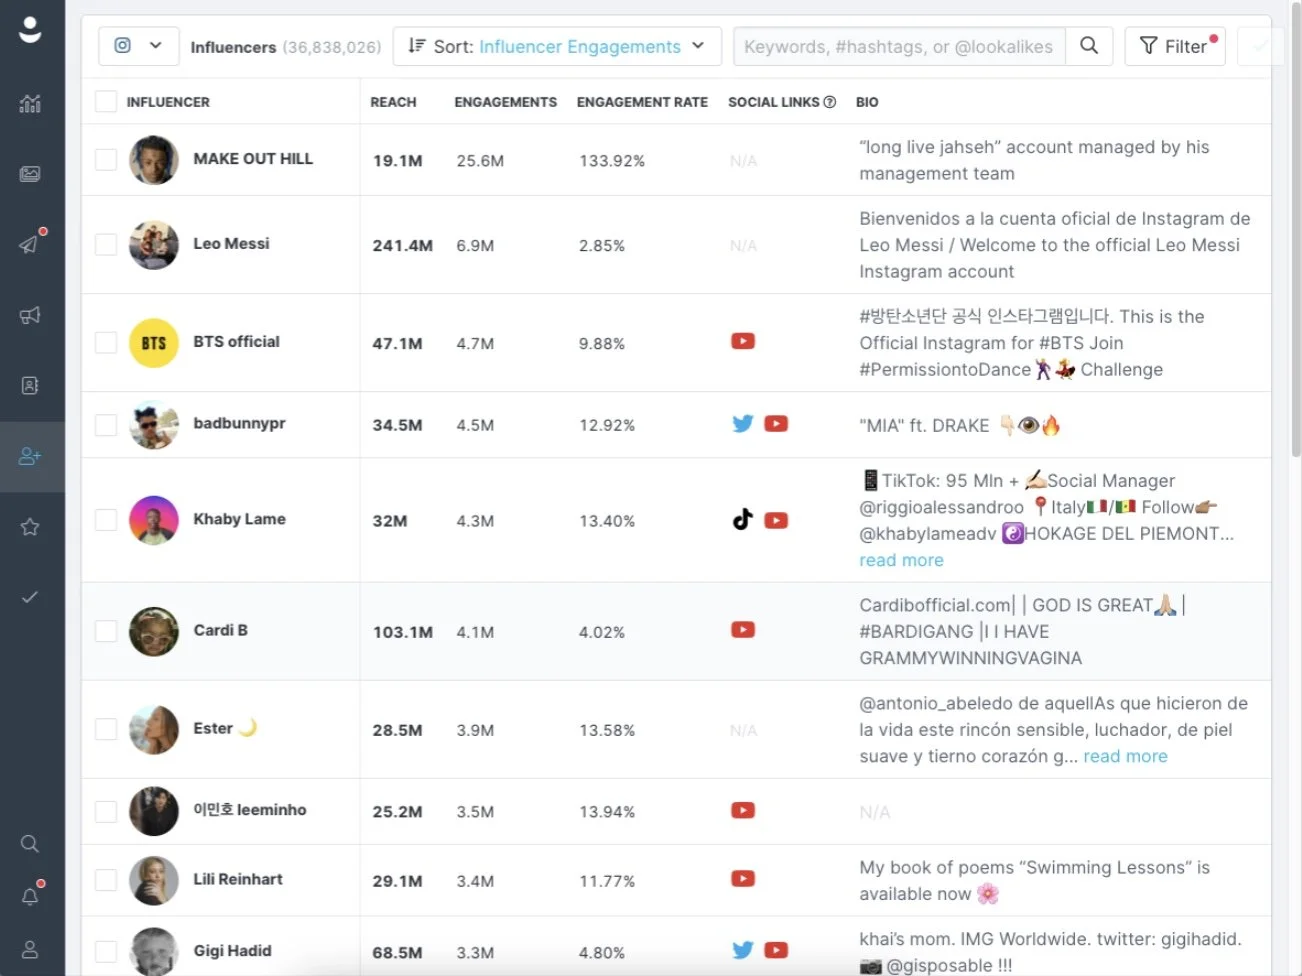
Task: Sort by the ENGAGEMENT RATE column header
Action: pyautogui.click(x=642, y=102)
